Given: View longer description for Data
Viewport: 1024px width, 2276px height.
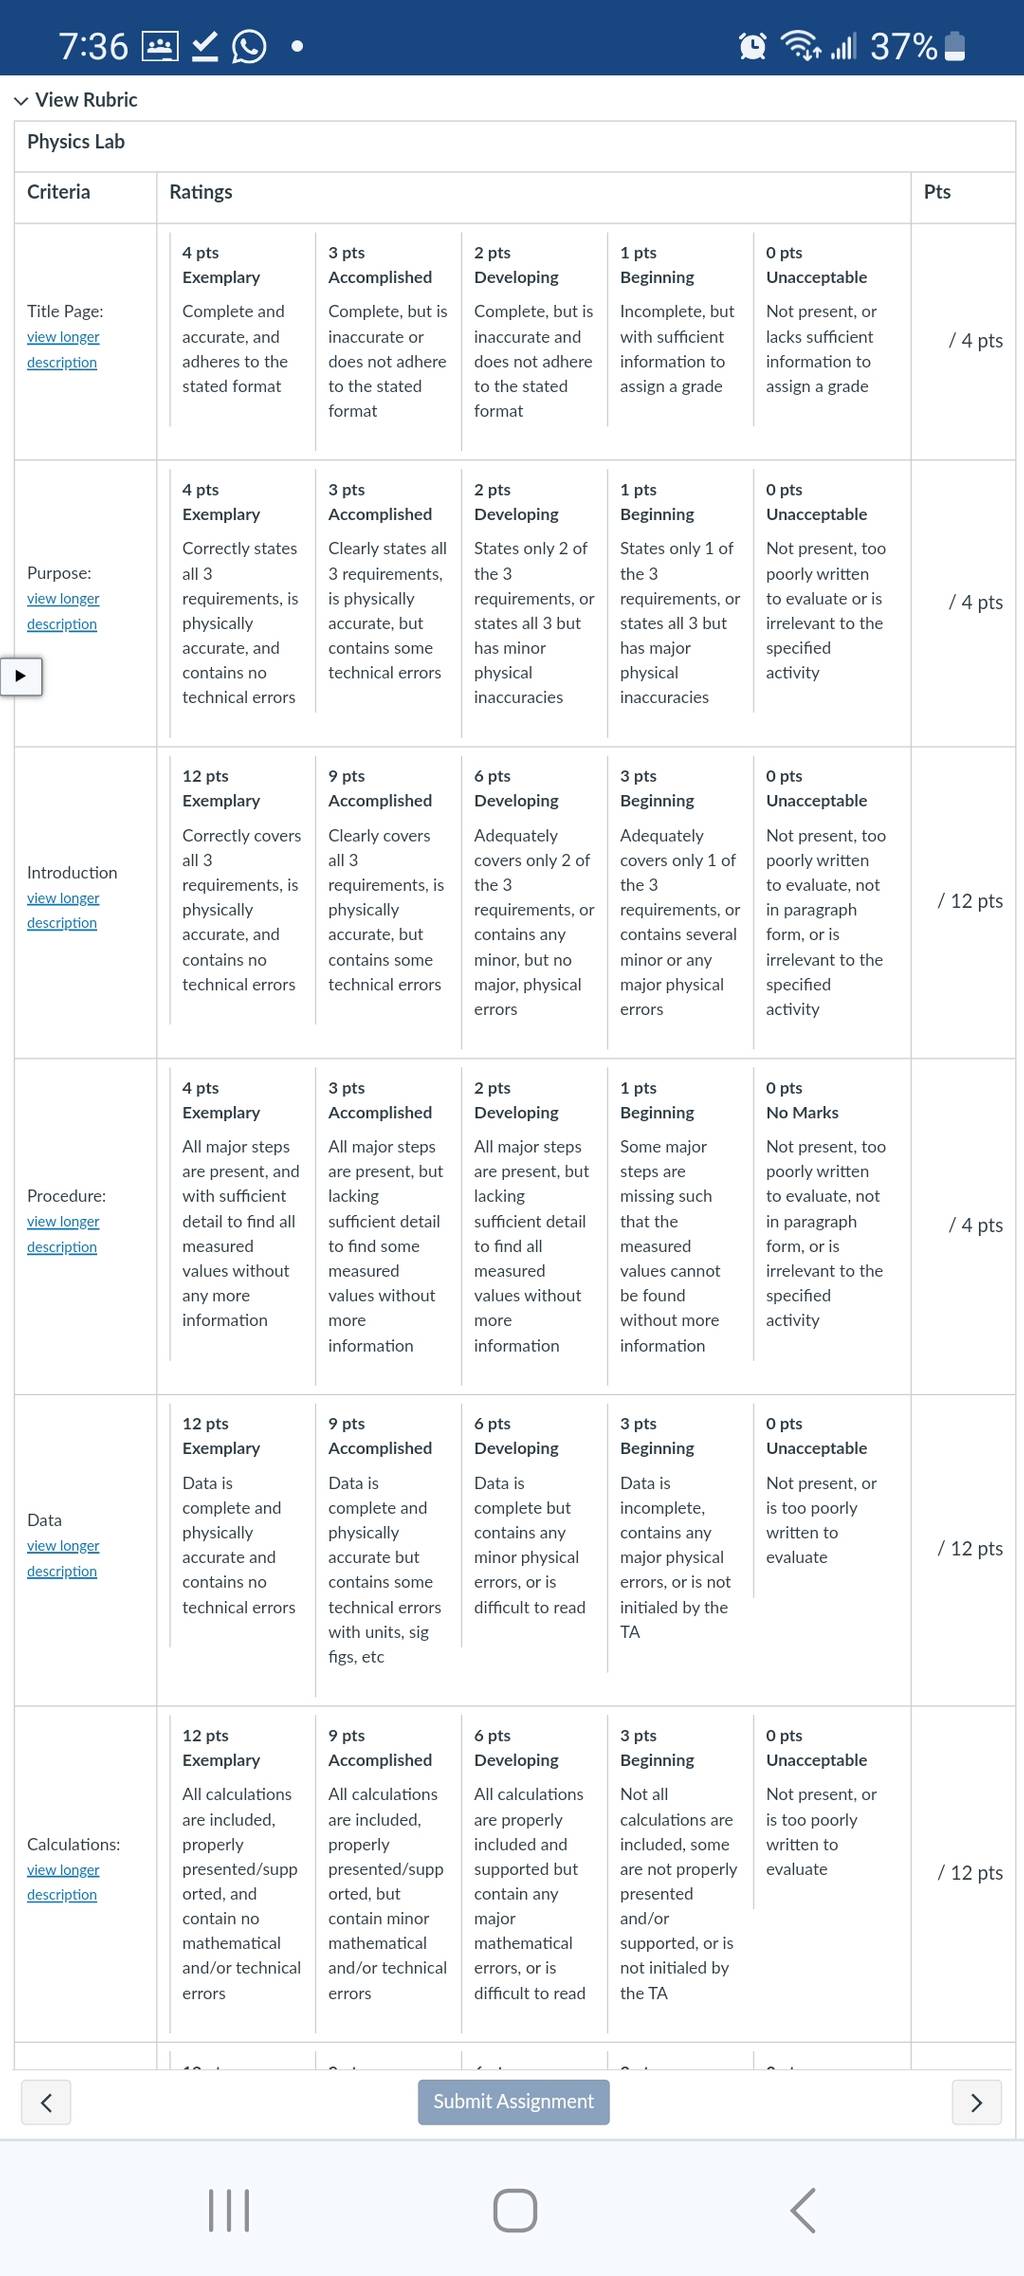Looking at the screenshot, I should pos(63,1558).
